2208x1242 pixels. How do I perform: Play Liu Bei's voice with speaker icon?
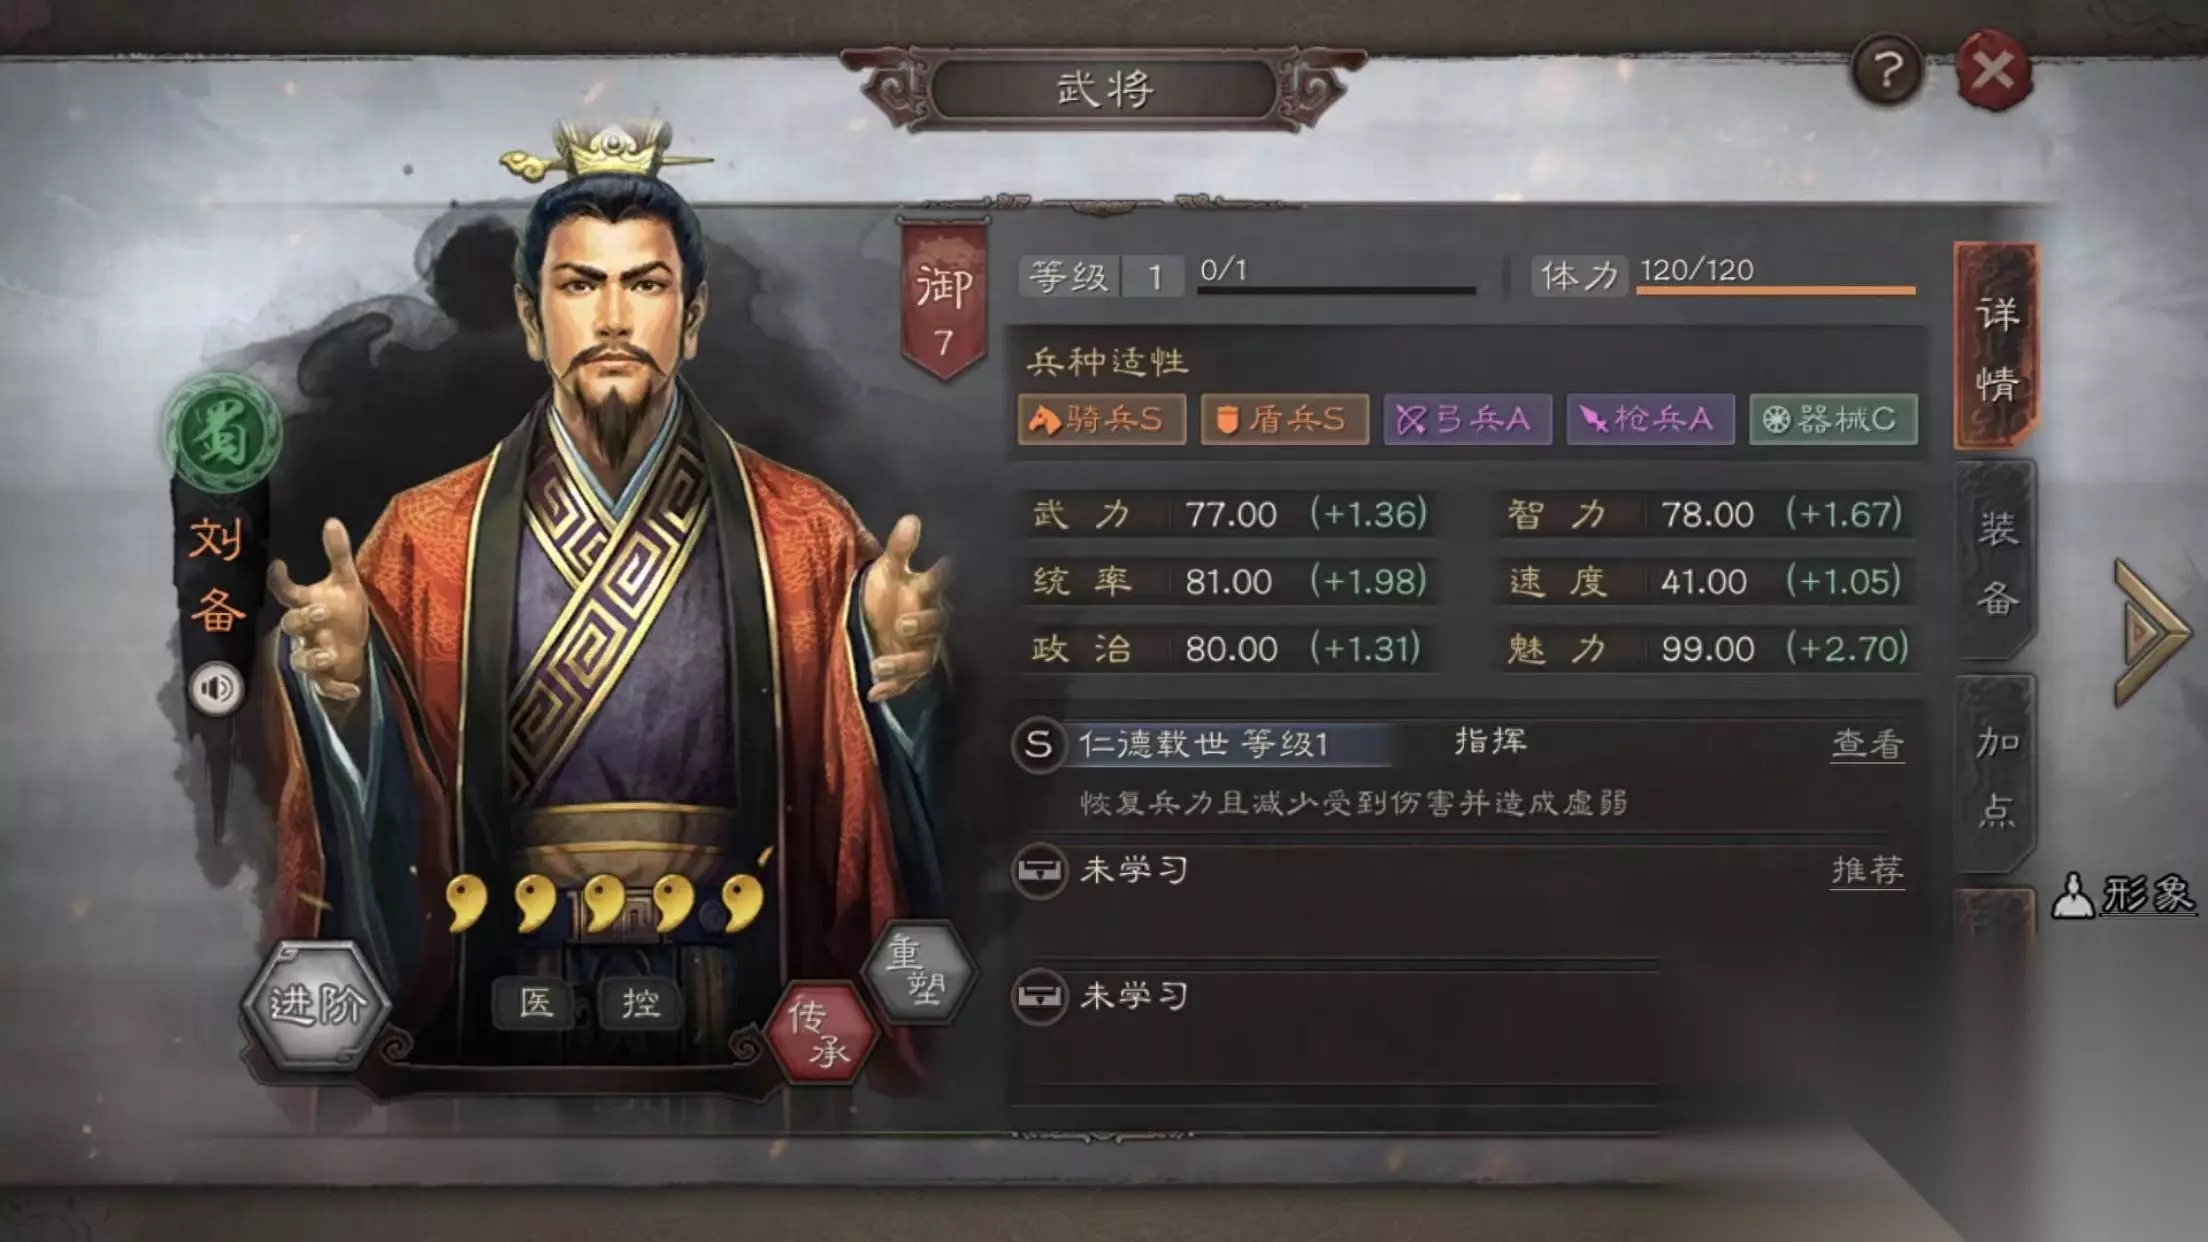[217, 688]
